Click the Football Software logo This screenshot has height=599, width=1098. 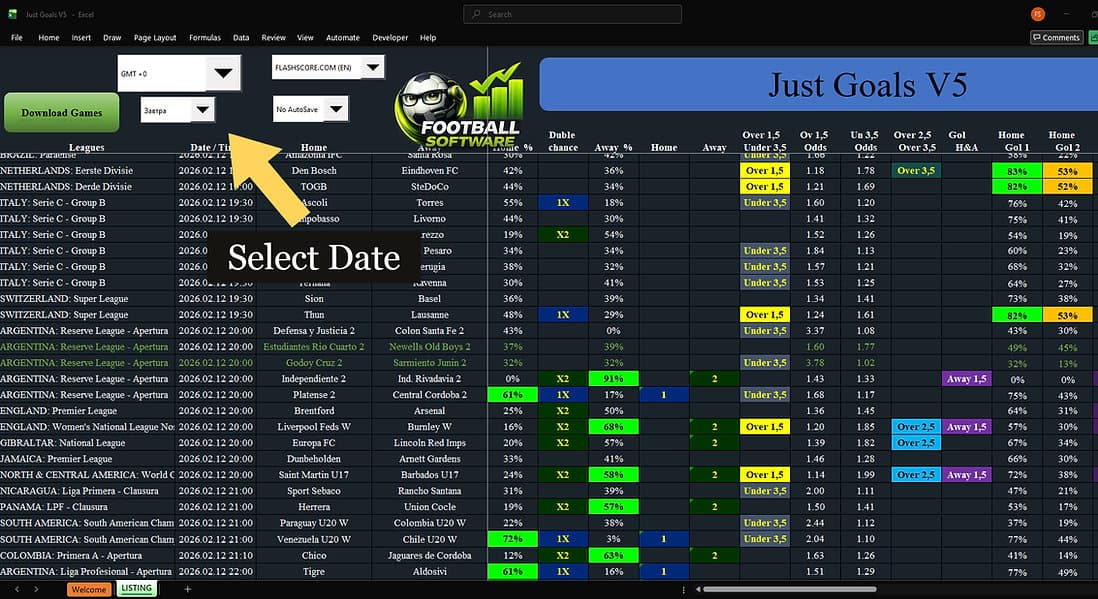coord(460,105)
